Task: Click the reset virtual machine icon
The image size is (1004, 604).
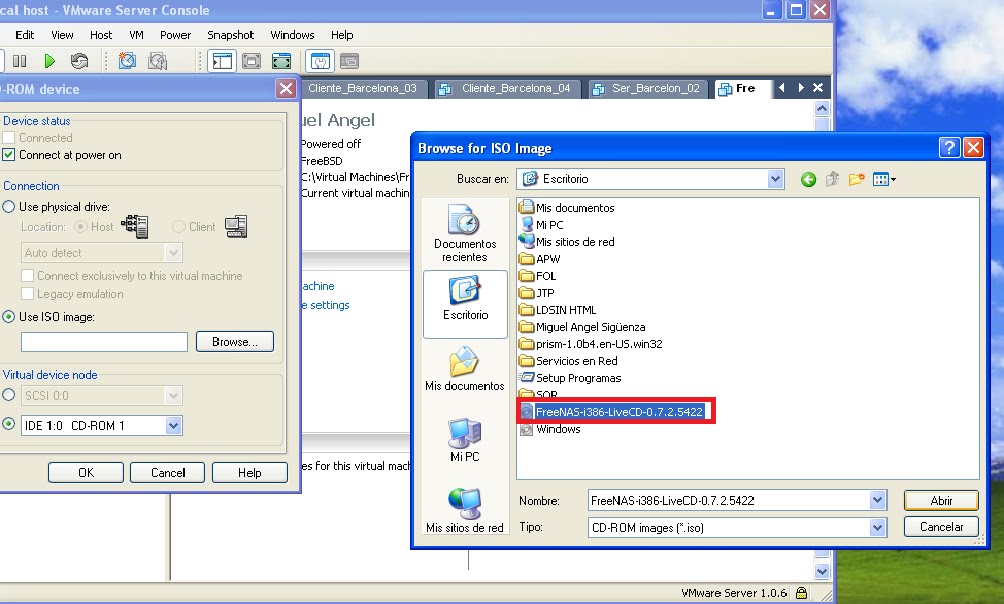Action: (x=79, y=61)
